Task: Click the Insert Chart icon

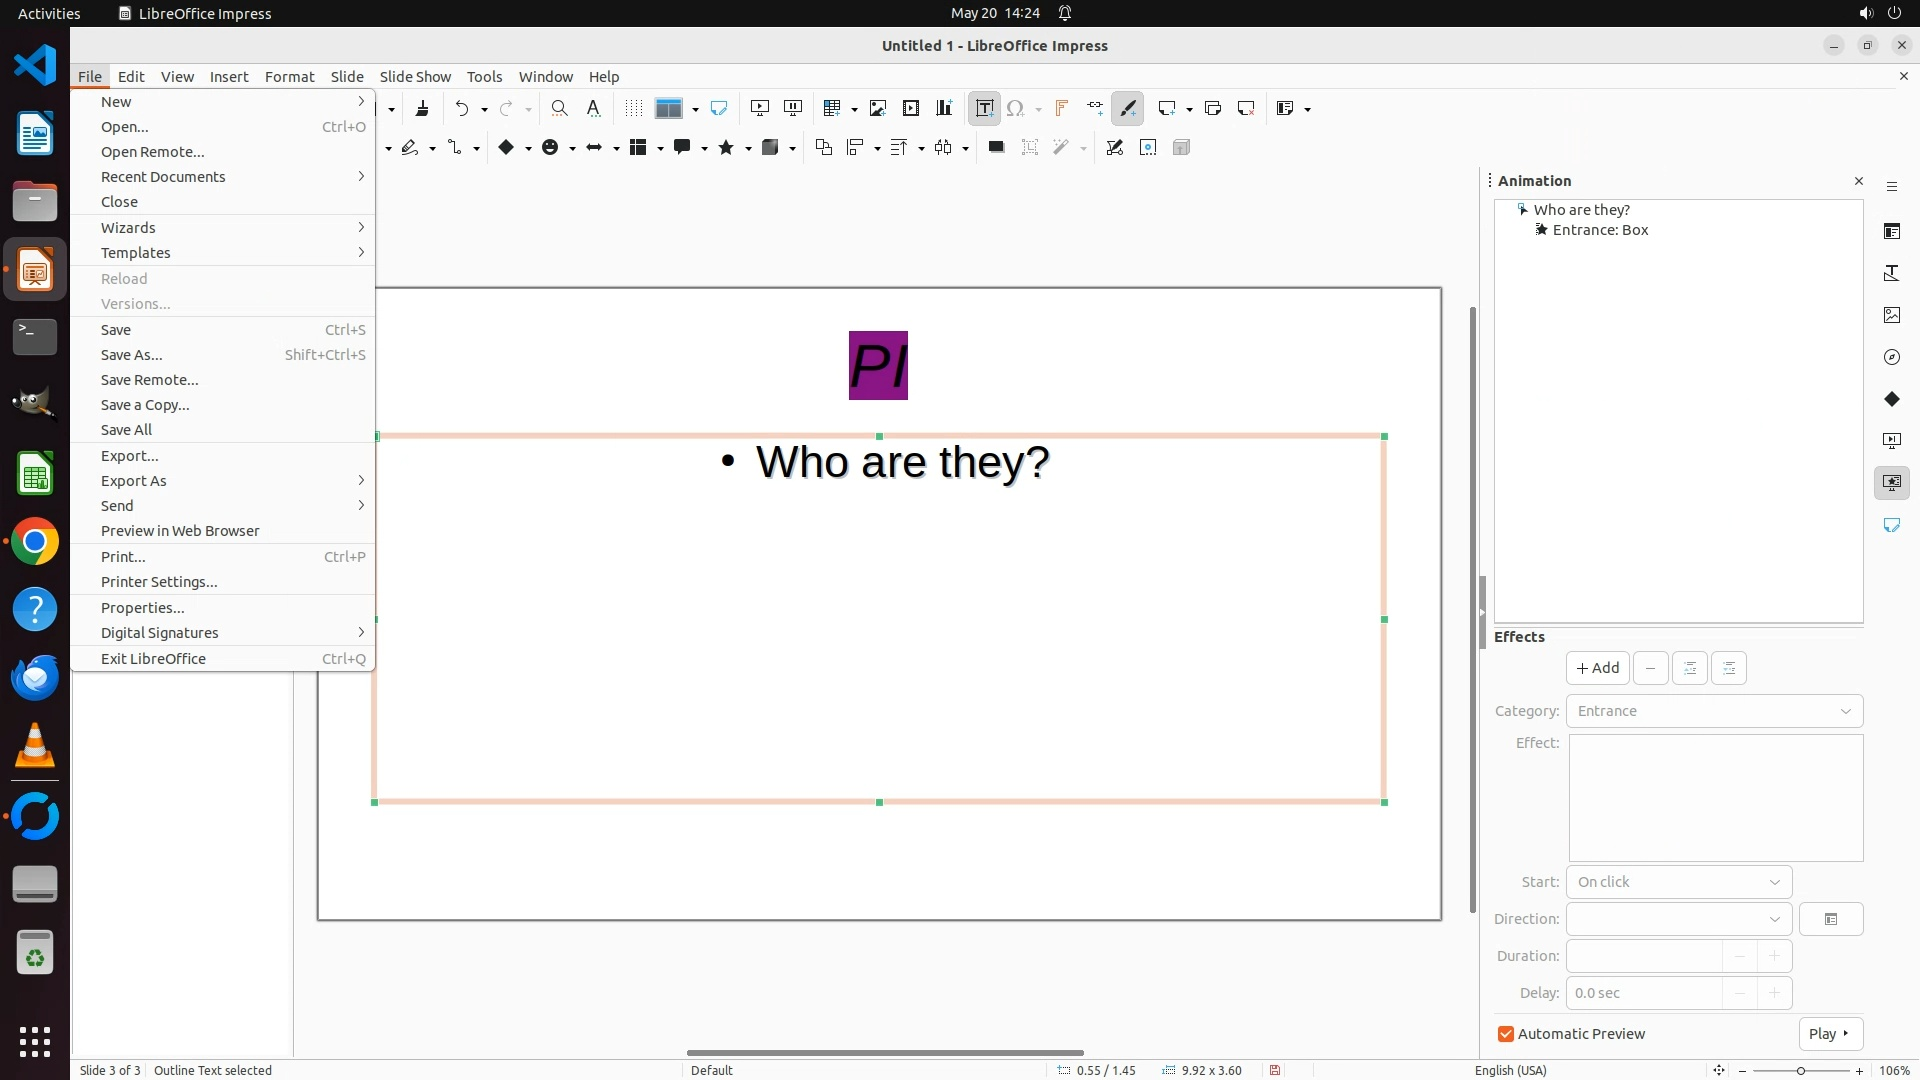Action: click(x=943, y=109)
